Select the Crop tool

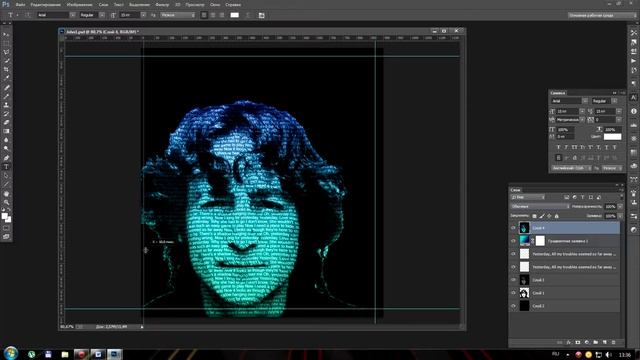7,69
